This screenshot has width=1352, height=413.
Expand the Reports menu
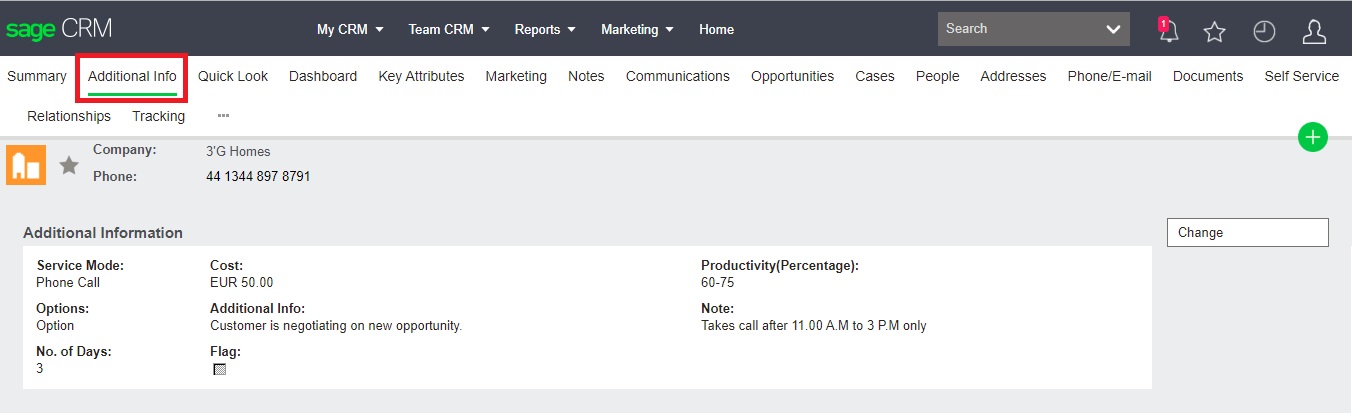pos(545,29)
